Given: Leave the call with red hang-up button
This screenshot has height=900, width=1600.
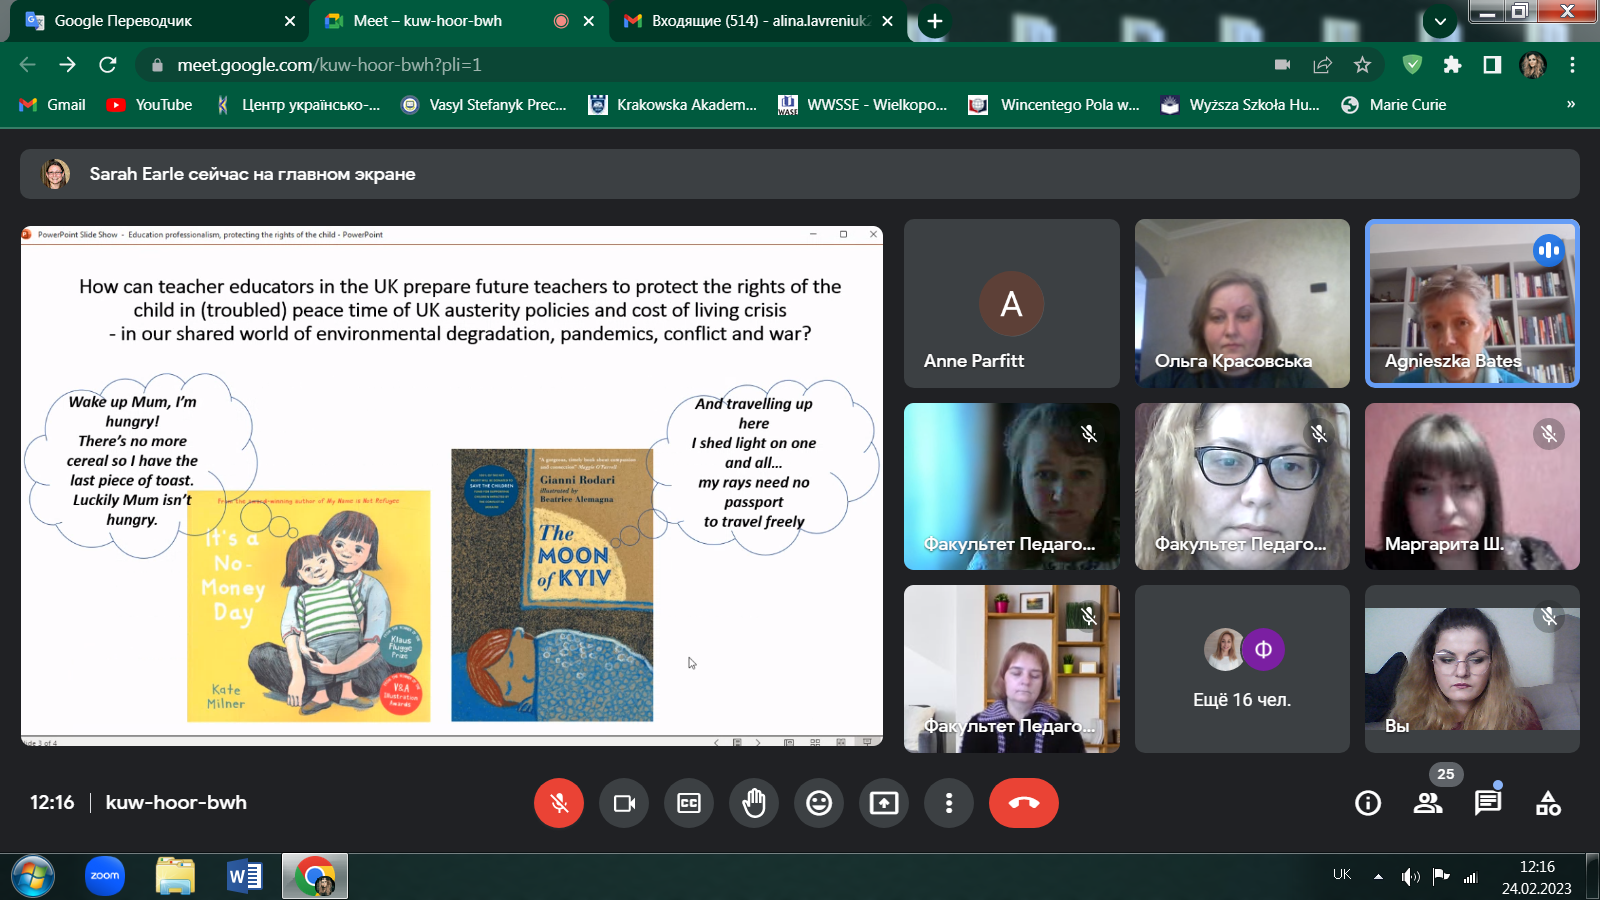Looking at the screenshot, I should coord(1024,803).
